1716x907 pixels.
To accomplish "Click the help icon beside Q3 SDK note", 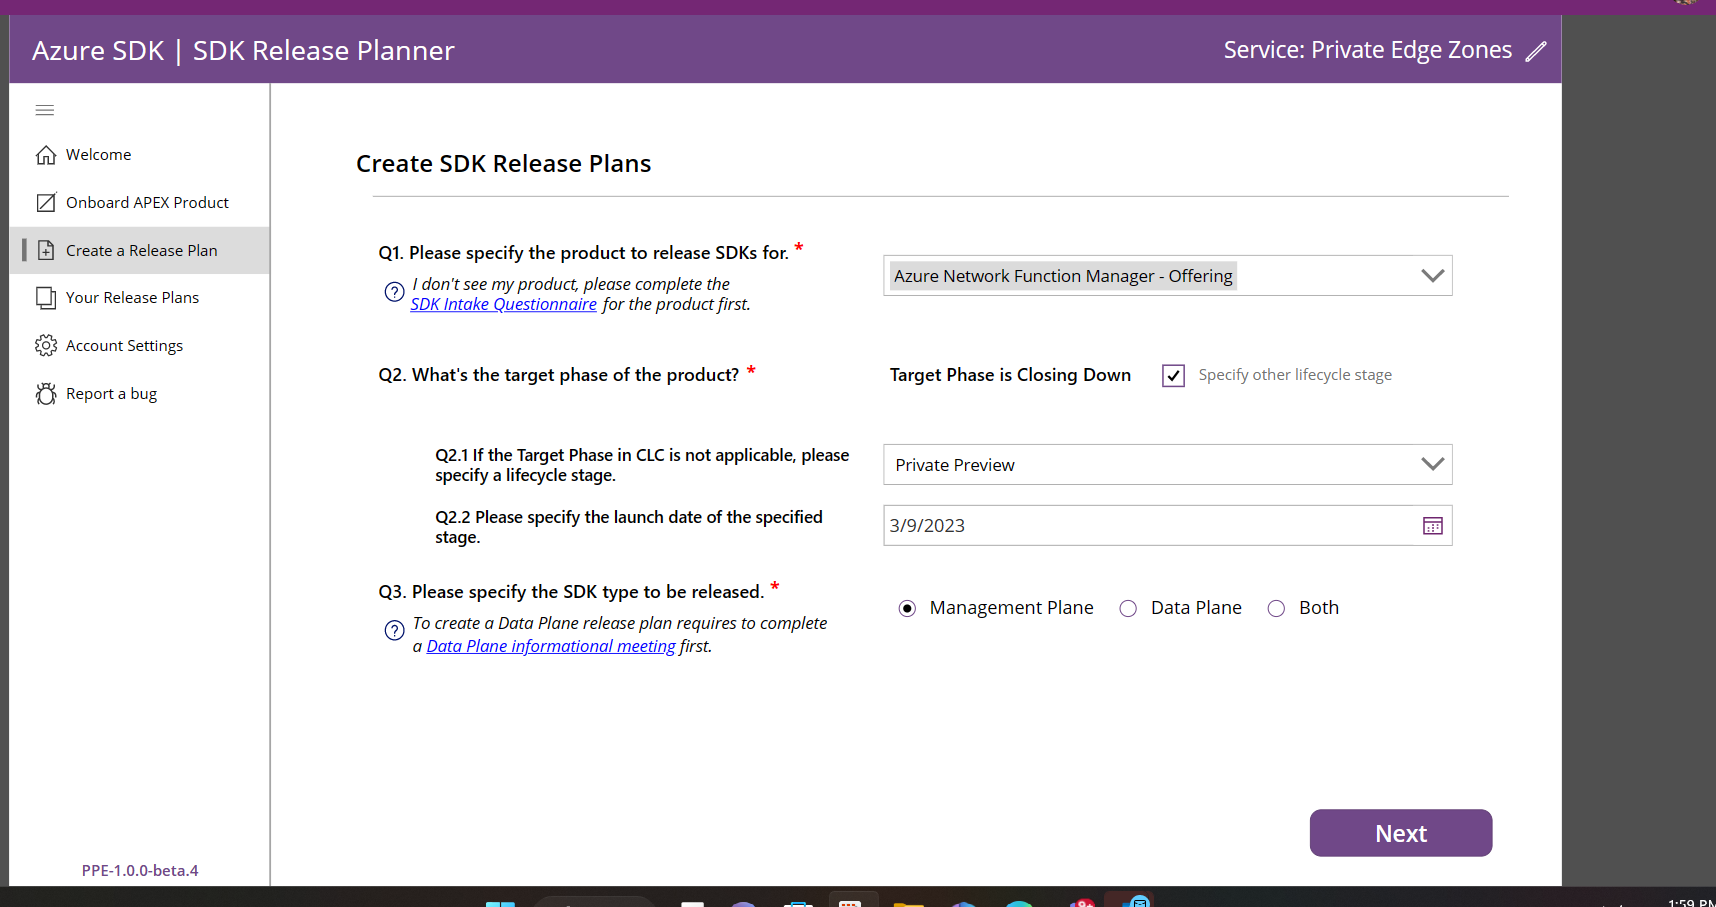I will coord(394,631).
